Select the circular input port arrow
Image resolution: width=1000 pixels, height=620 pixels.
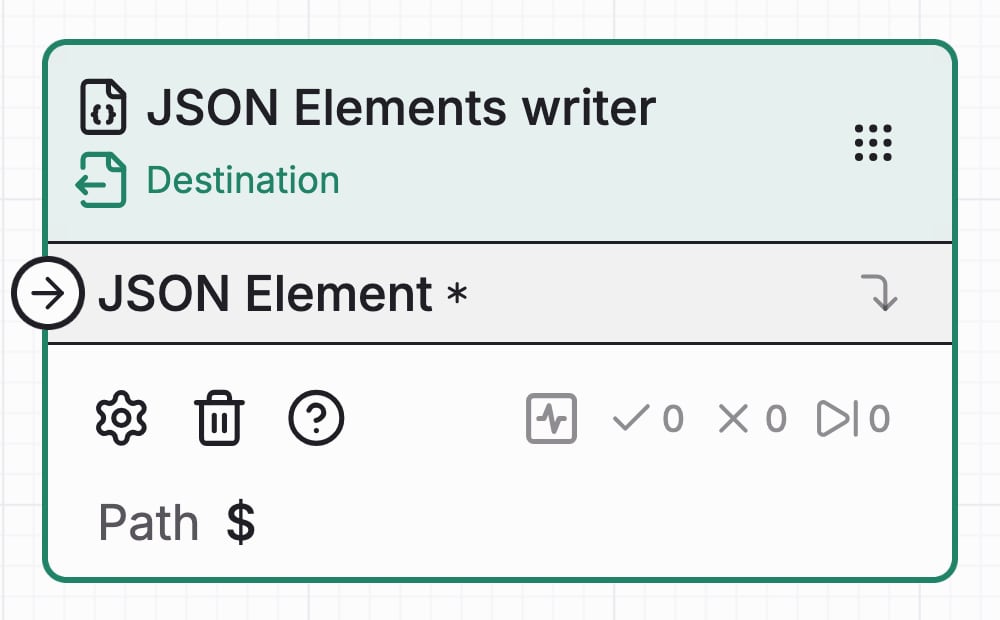point(48,293)
